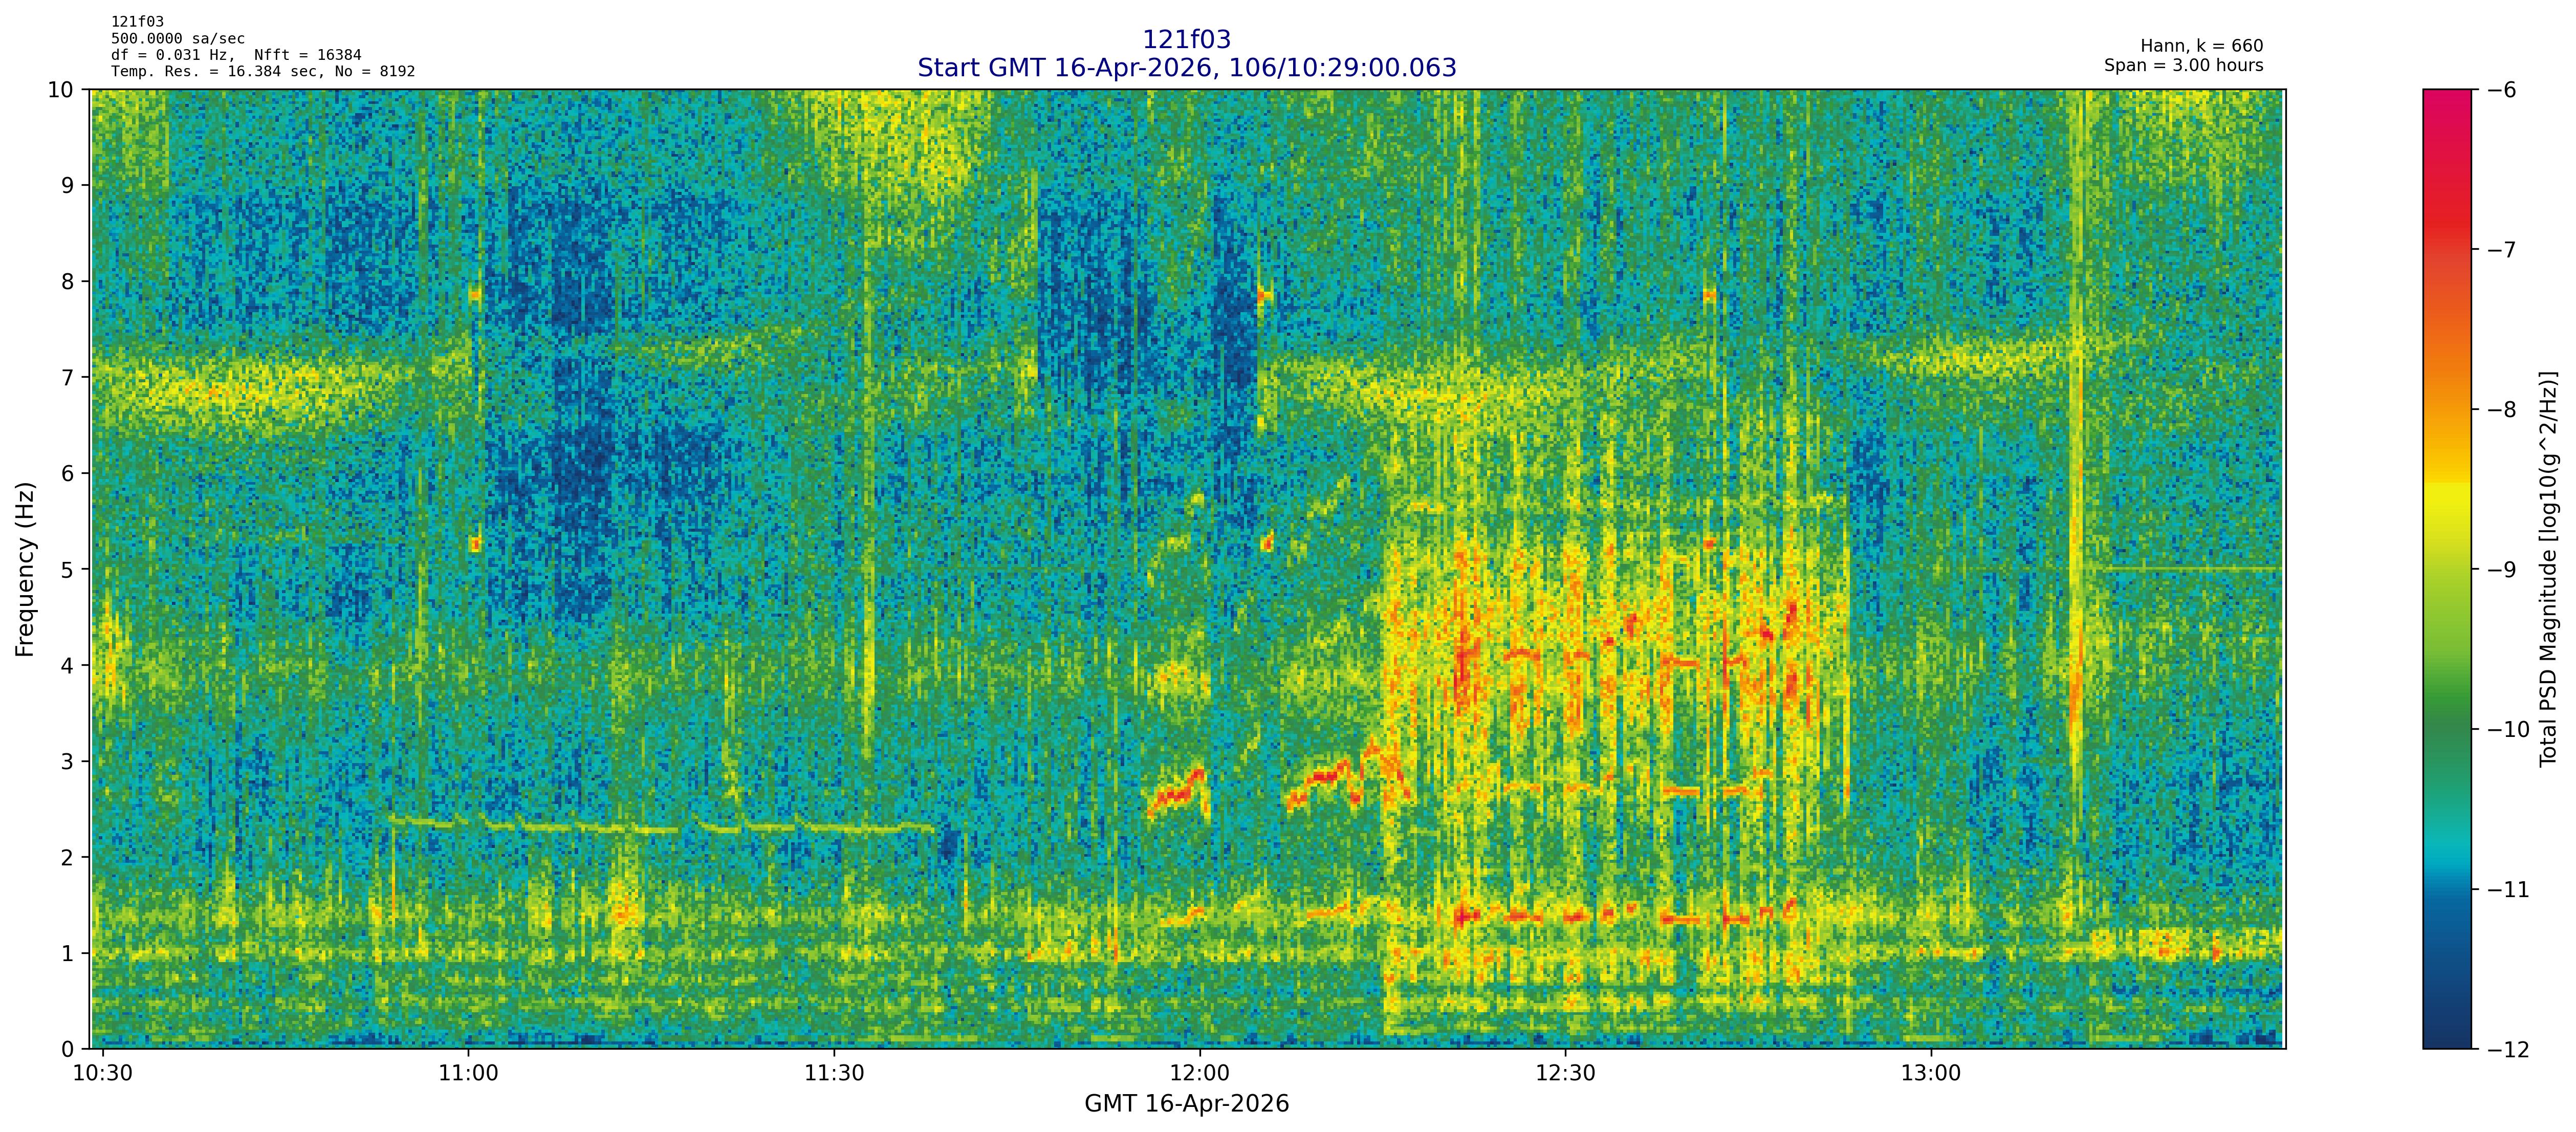
Task: Click the Total PSD Magnitude colorbar label
Action: click(x=2548, y=569)
